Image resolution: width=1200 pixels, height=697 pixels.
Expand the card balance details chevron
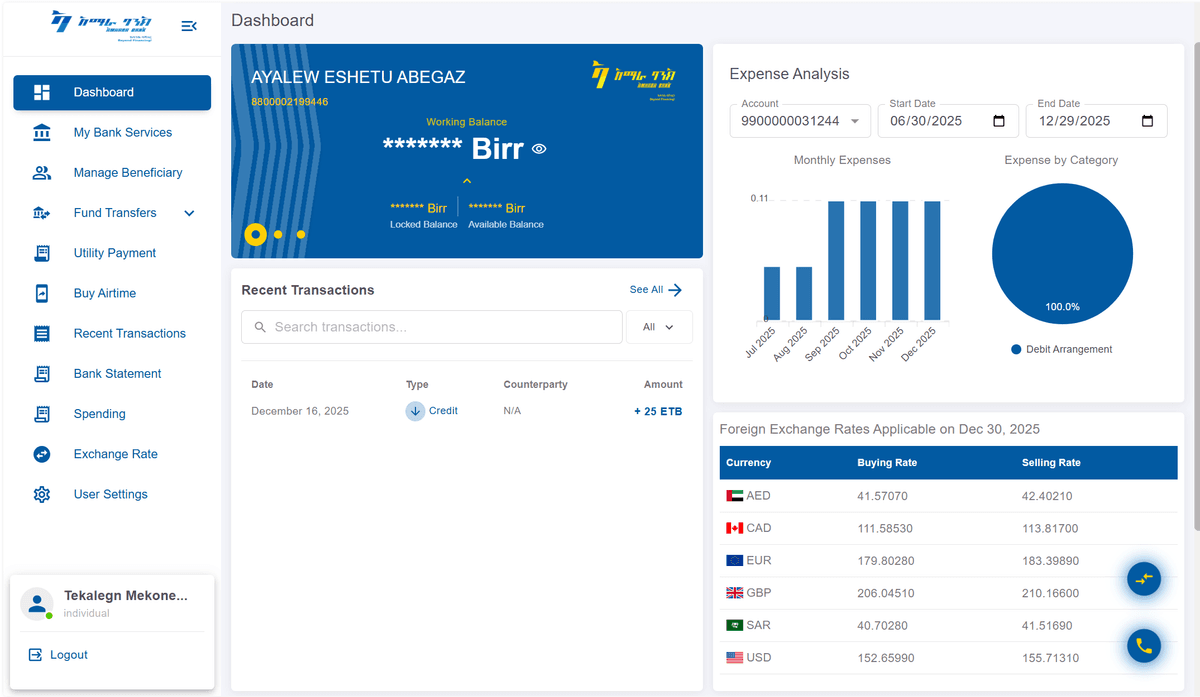click(x=466, y=180)
